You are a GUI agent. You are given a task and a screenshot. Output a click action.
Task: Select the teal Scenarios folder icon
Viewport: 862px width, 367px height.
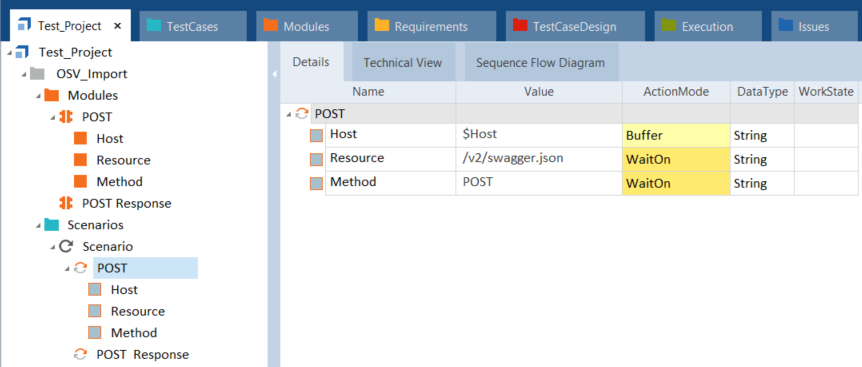51,225
